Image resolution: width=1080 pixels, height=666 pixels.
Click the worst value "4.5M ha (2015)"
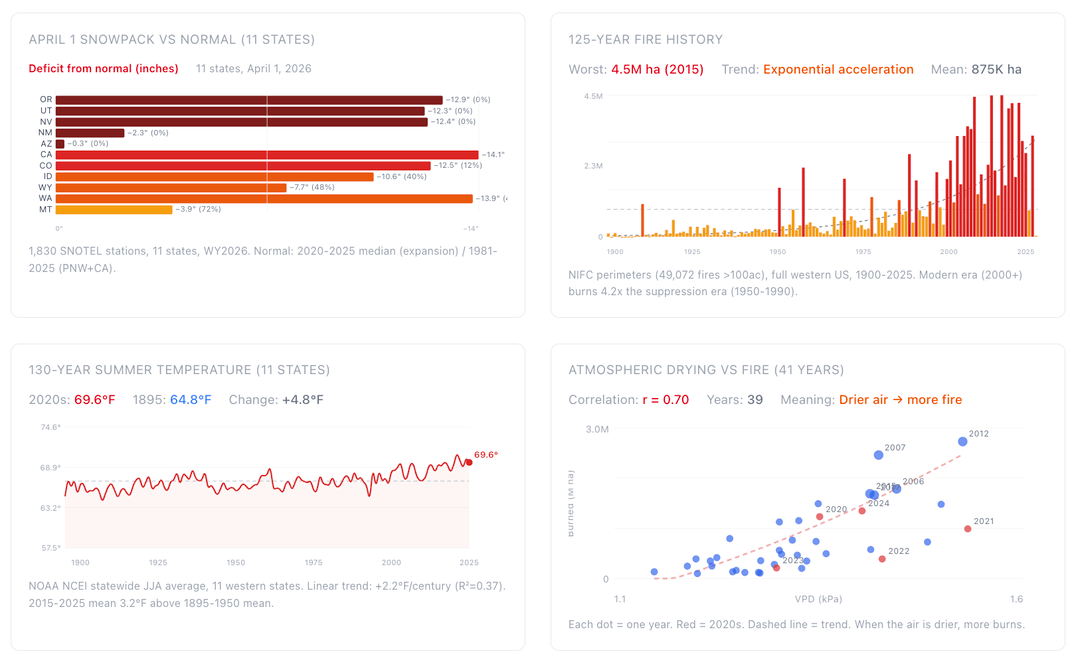657,70
